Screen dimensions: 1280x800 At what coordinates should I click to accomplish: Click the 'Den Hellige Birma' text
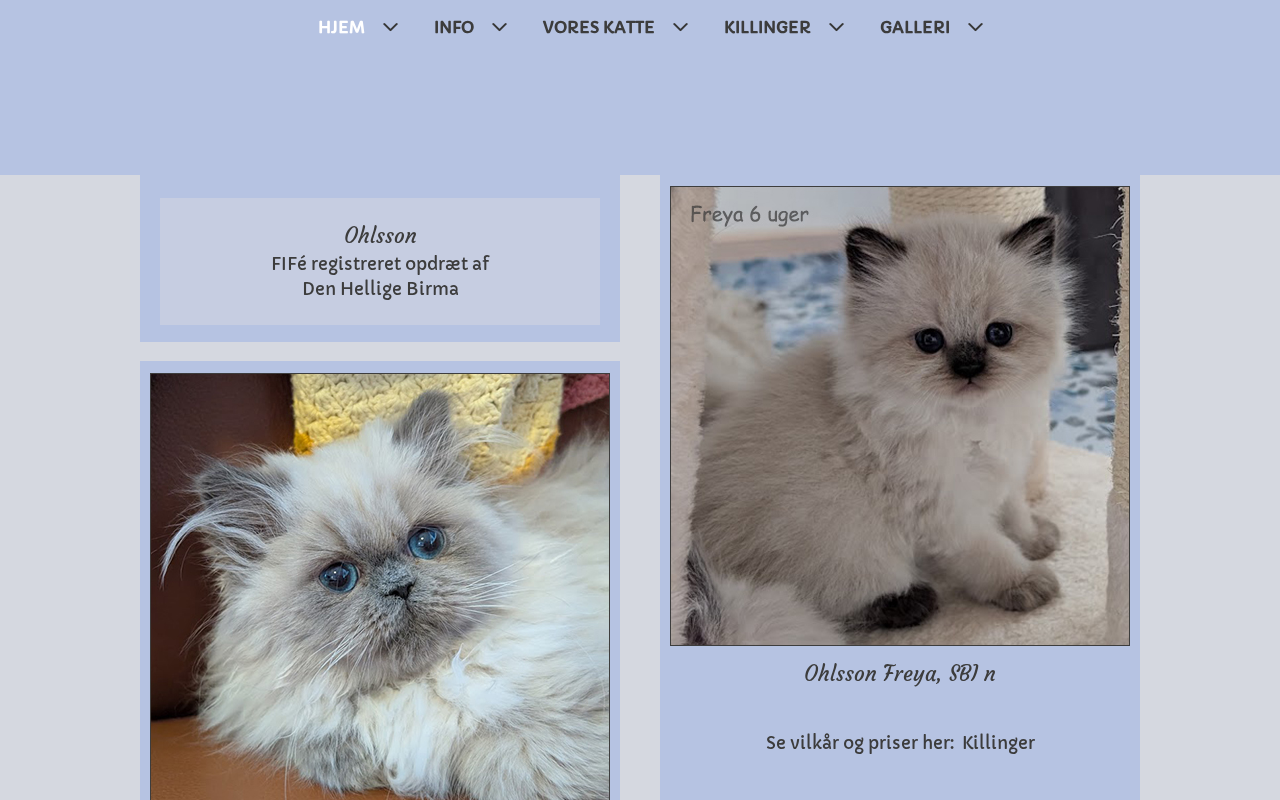[x=380, y=289]
